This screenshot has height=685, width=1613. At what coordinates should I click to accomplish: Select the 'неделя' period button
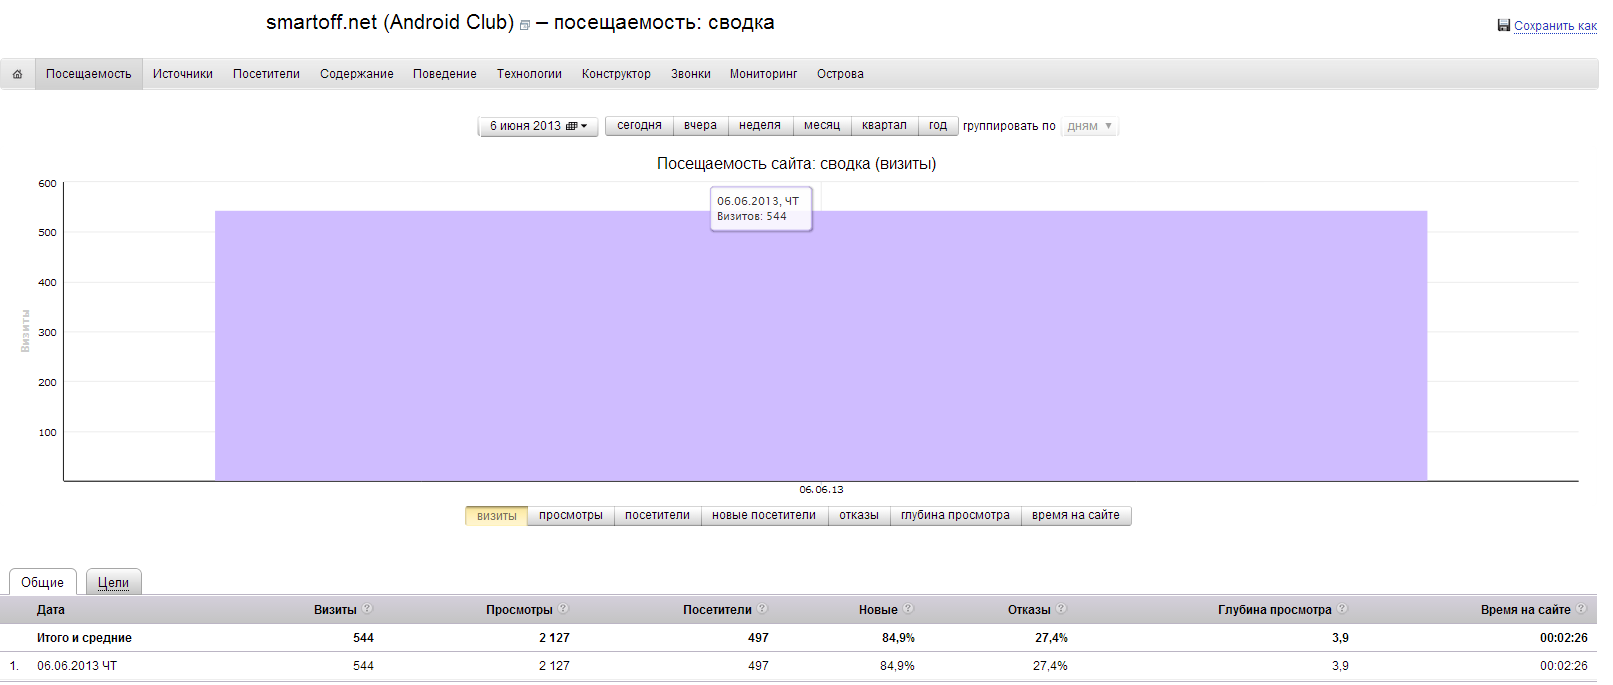click(x=760, y=126)
